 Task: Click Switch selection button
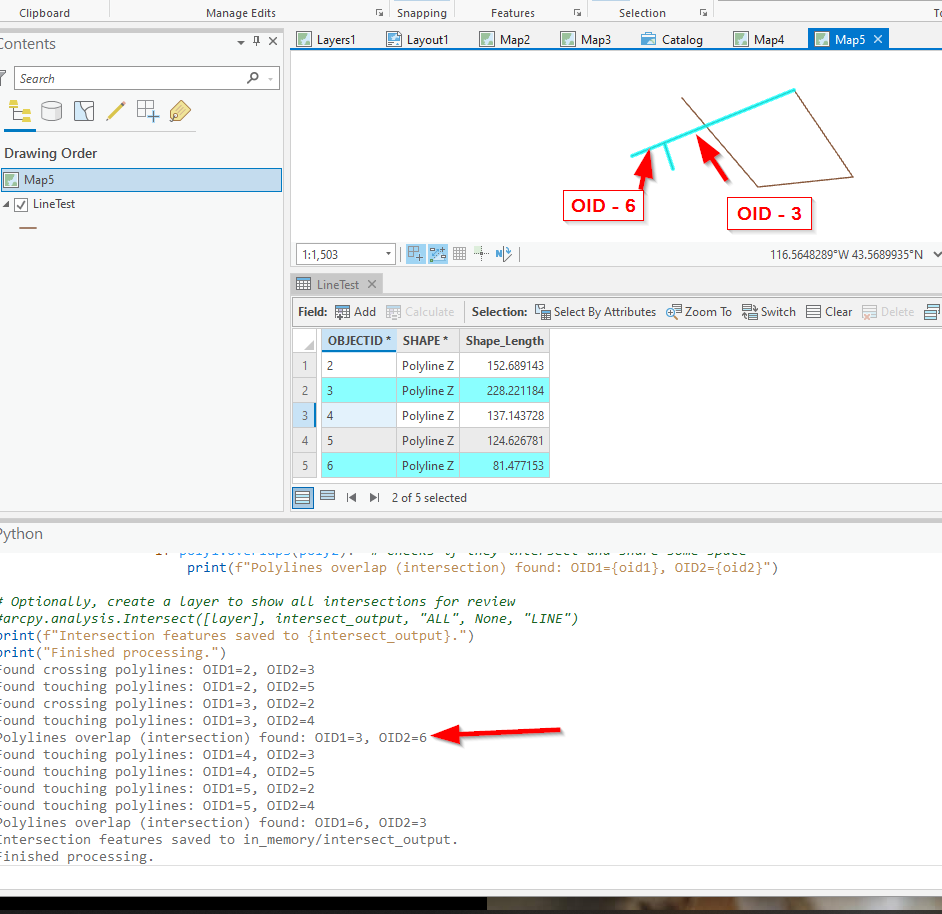point(768,312)
